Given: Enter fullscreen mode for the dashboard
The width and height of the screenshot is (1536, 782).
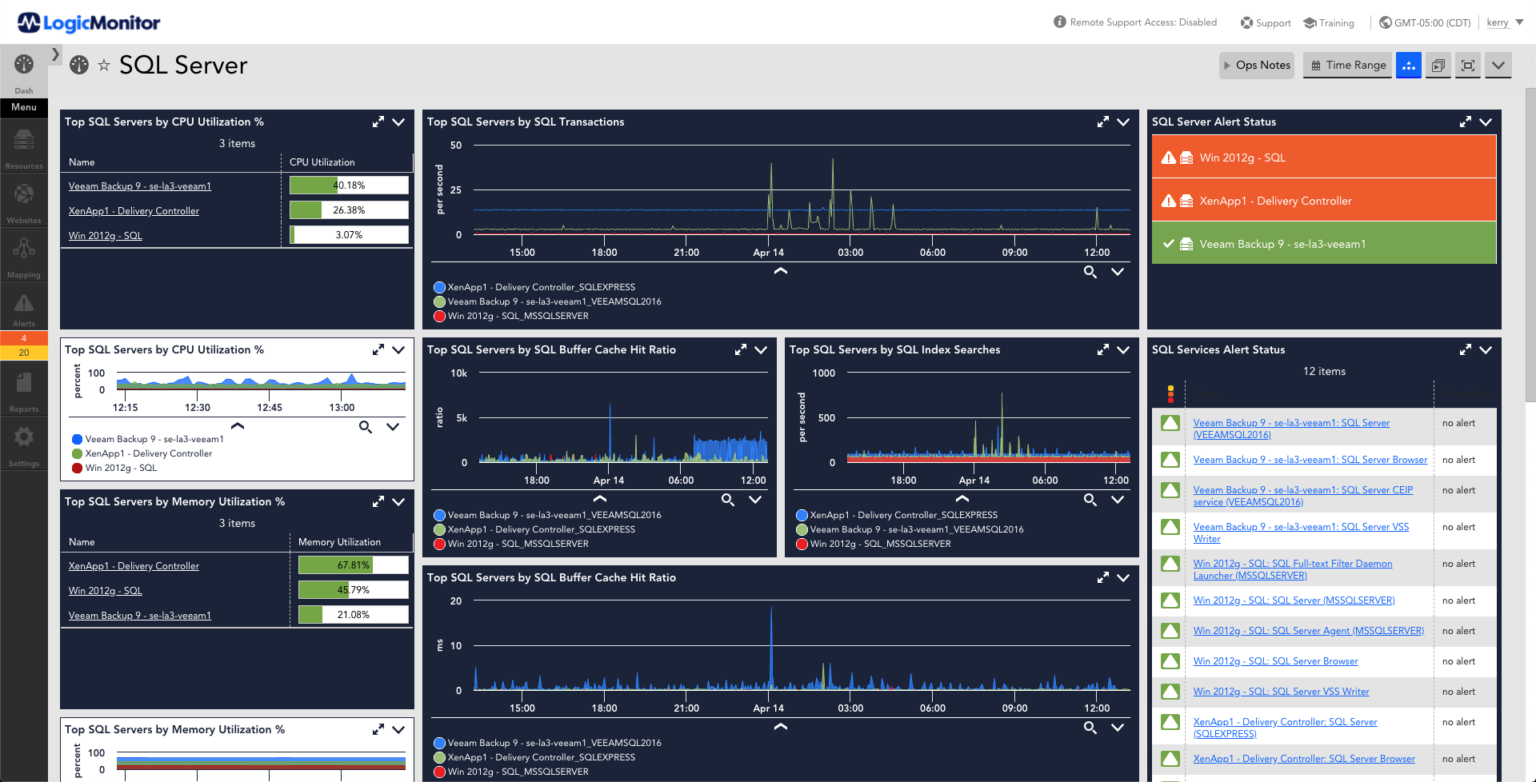Looking at the screenshot, I should pyautogui.click(x=1467, y=65).
